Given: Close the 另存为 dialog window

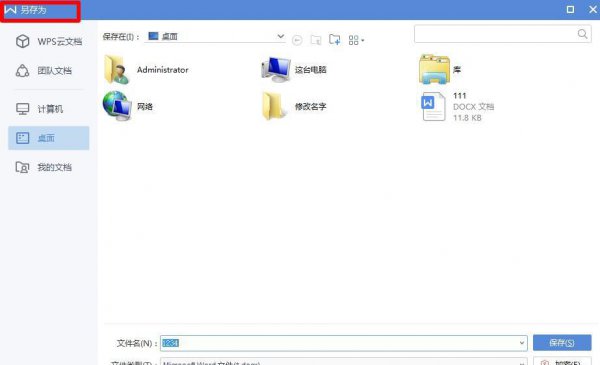Looking at the screenshot, I should pos(593,10).
